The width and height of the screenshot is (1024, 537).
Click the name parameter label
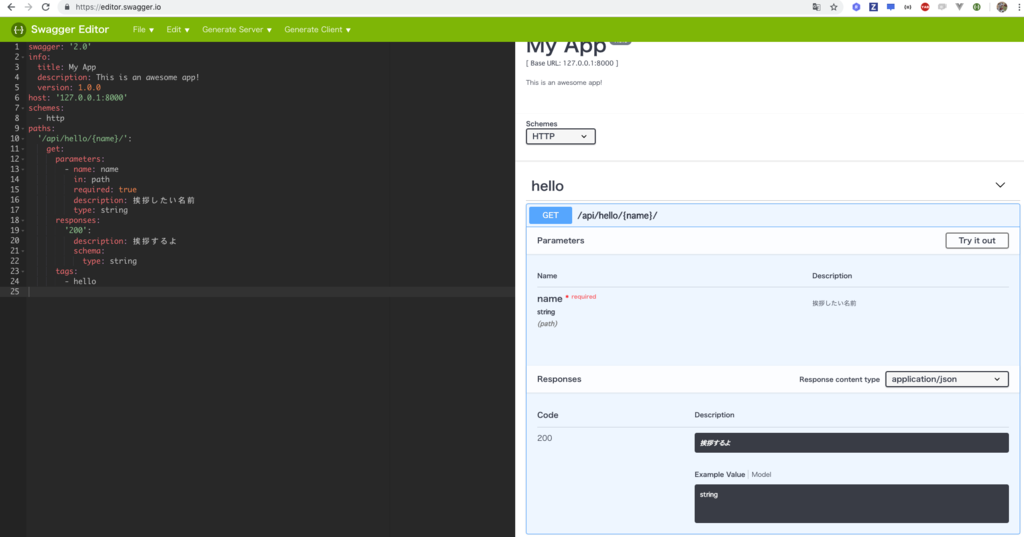[x=549, y=299]
